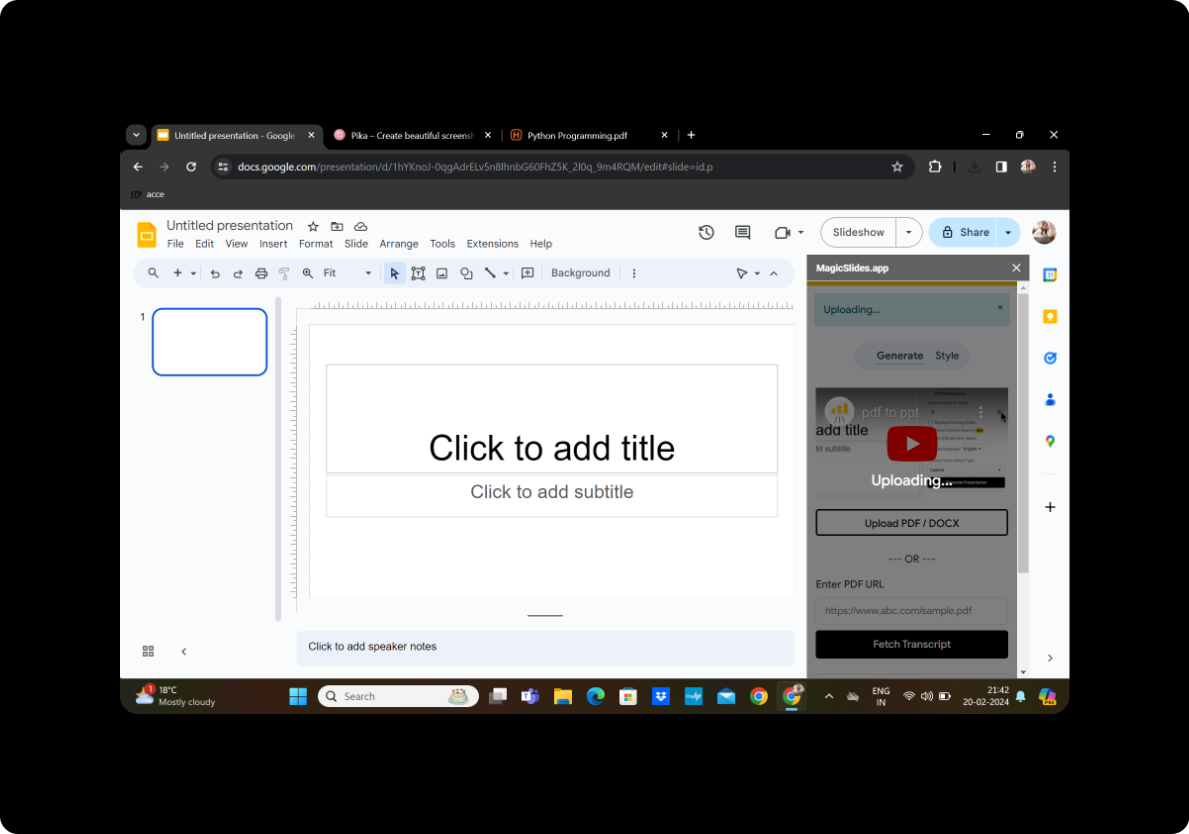The width and height of the screenshot is (1189, 834).
Task: Check the cloud document status icon
Action: [361, 226]
